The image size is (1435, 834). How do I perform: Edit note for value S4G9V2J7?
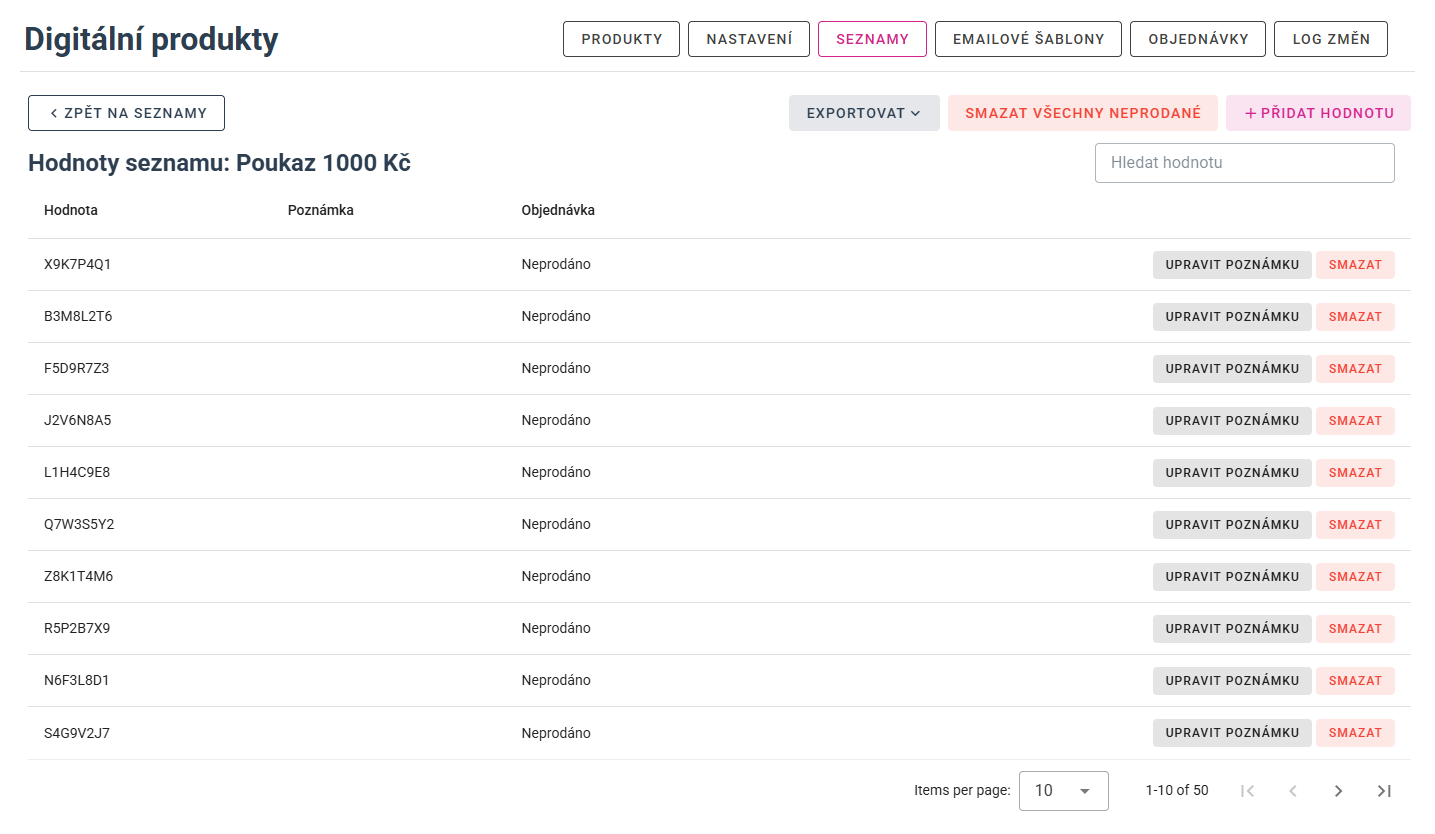click(1231, 733)
